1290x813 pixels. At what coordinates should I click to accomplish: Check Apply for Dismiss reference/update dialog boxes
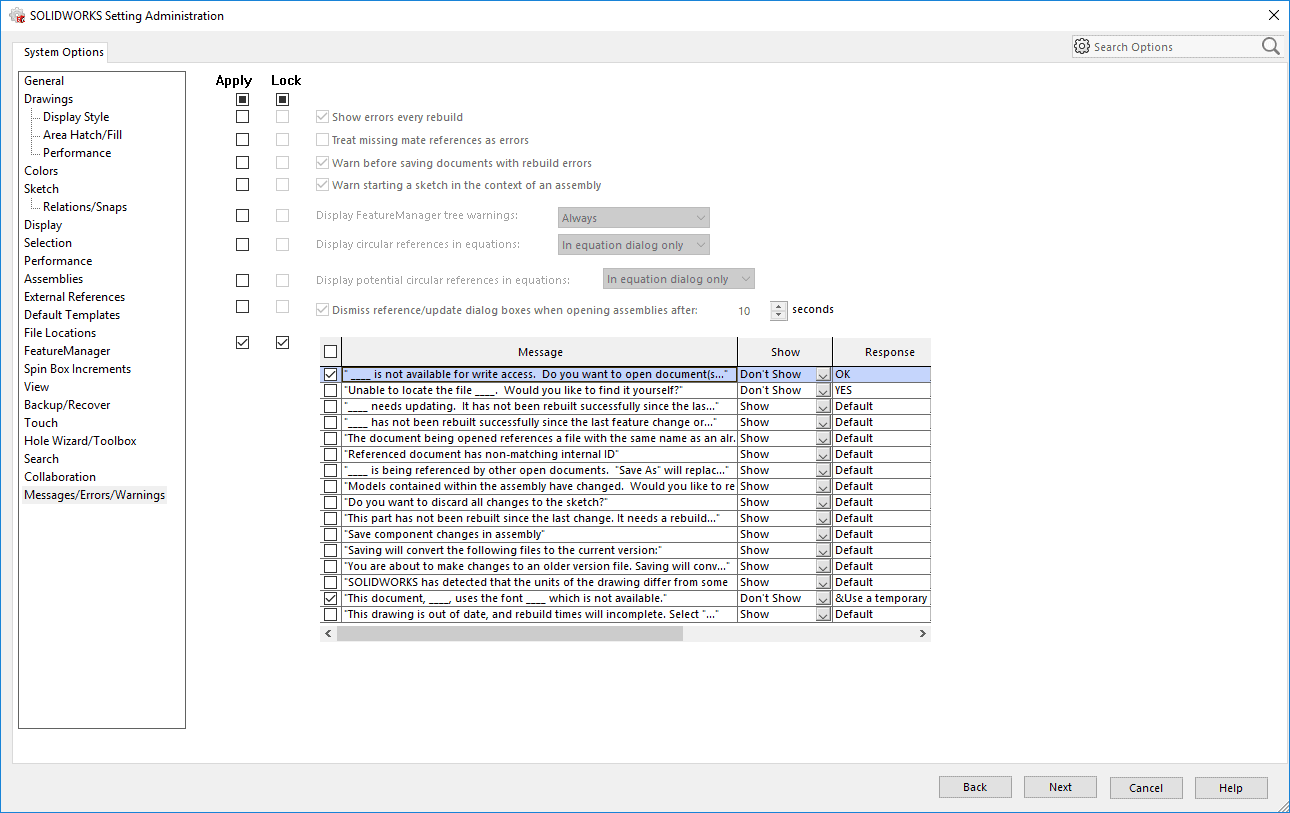[x=242, y=307]
